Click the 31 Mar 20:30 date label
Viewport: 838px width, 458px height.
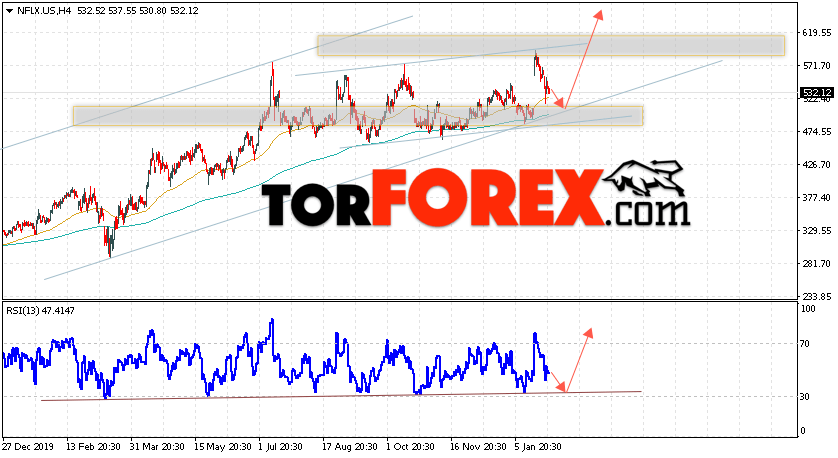pyautogui.click(x=157, y=447)
